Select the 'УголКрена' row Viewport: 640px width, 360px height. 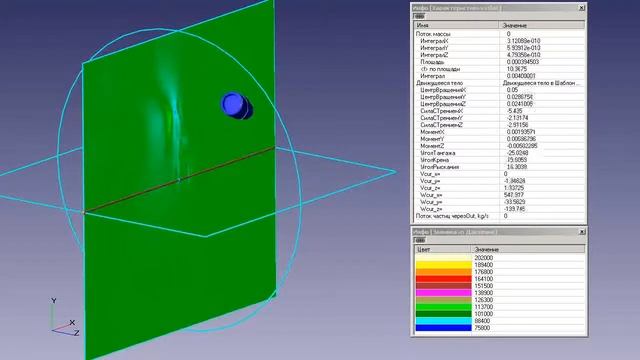499,160
